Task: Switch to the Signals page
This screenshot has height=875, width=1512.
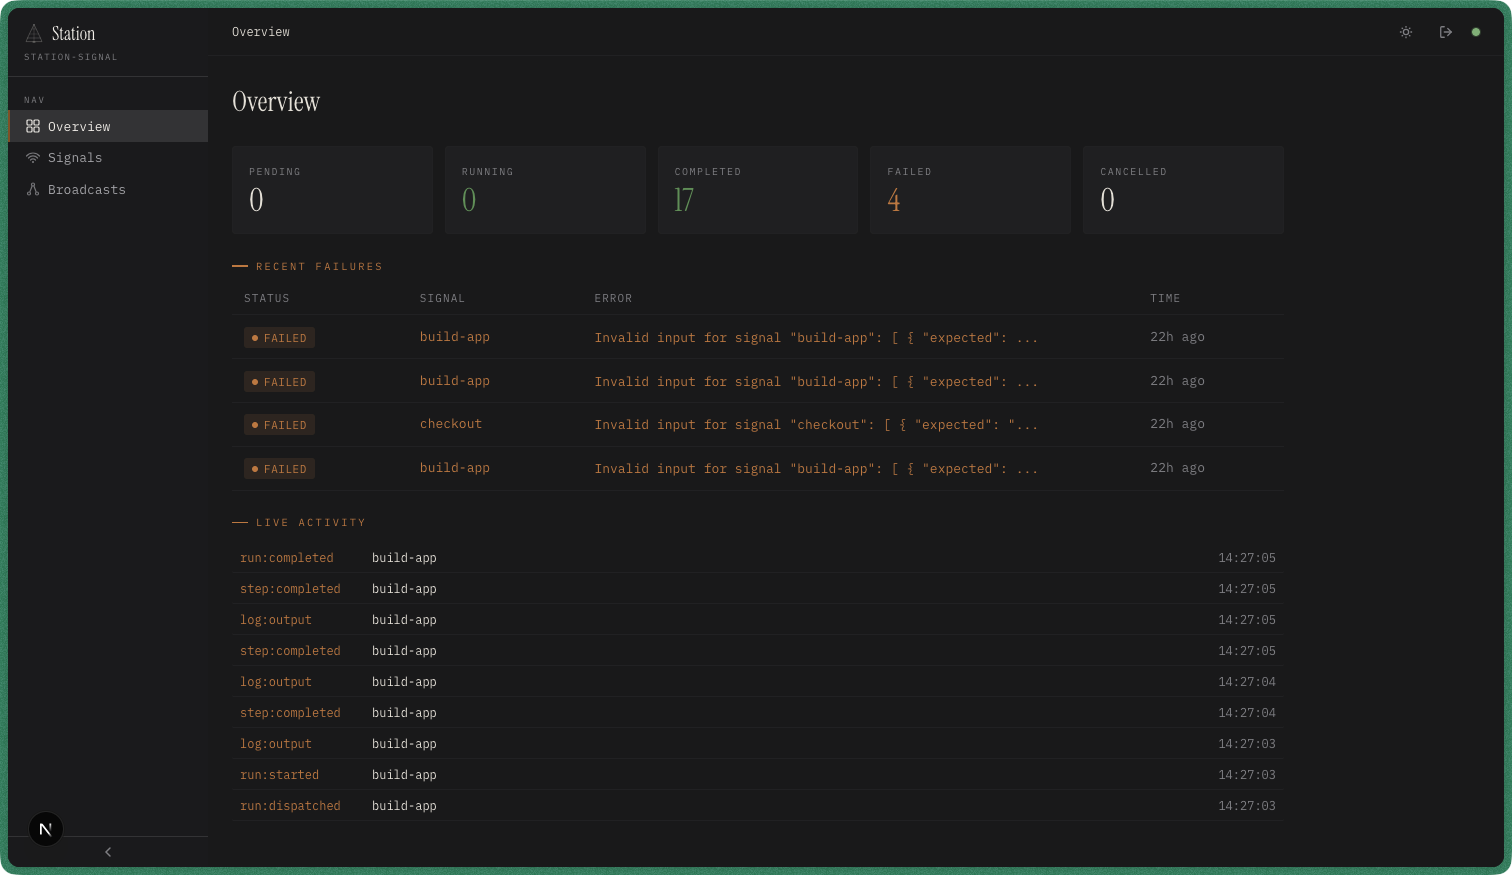Action: click(75, 157)
